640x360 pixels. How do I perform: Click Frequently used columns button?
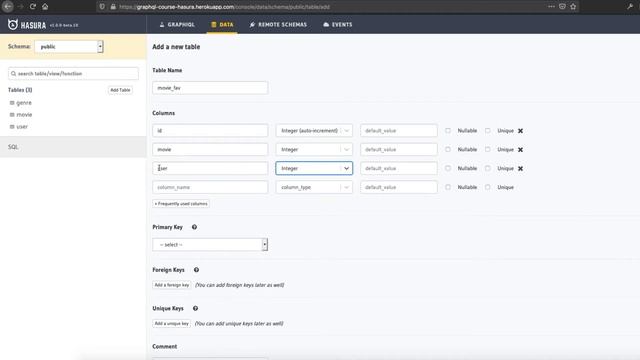click(181, 204)
